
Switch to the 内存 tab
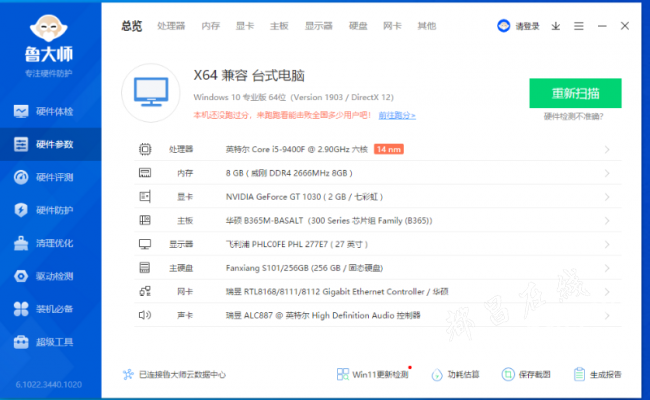211,26
